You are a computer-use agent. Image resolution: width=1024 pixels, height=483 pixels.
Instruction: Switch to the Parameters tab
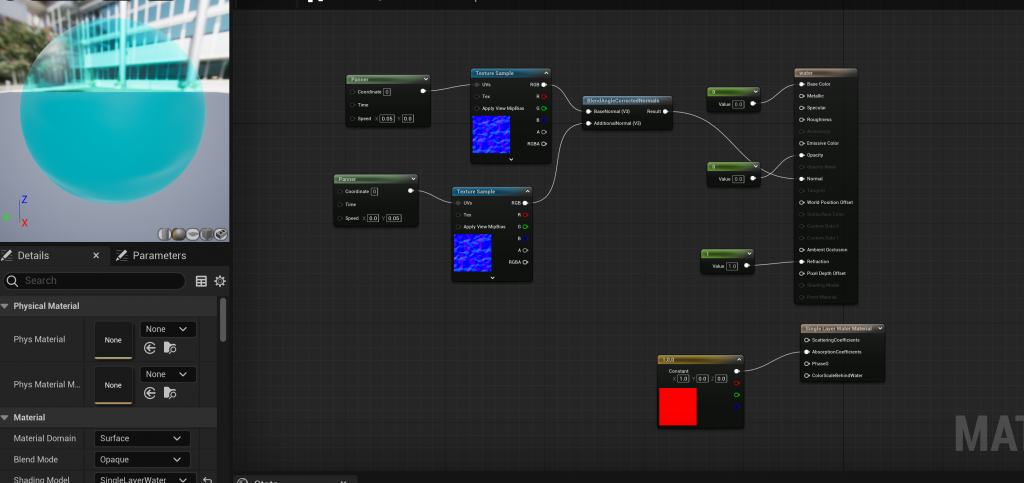point(152,256)
